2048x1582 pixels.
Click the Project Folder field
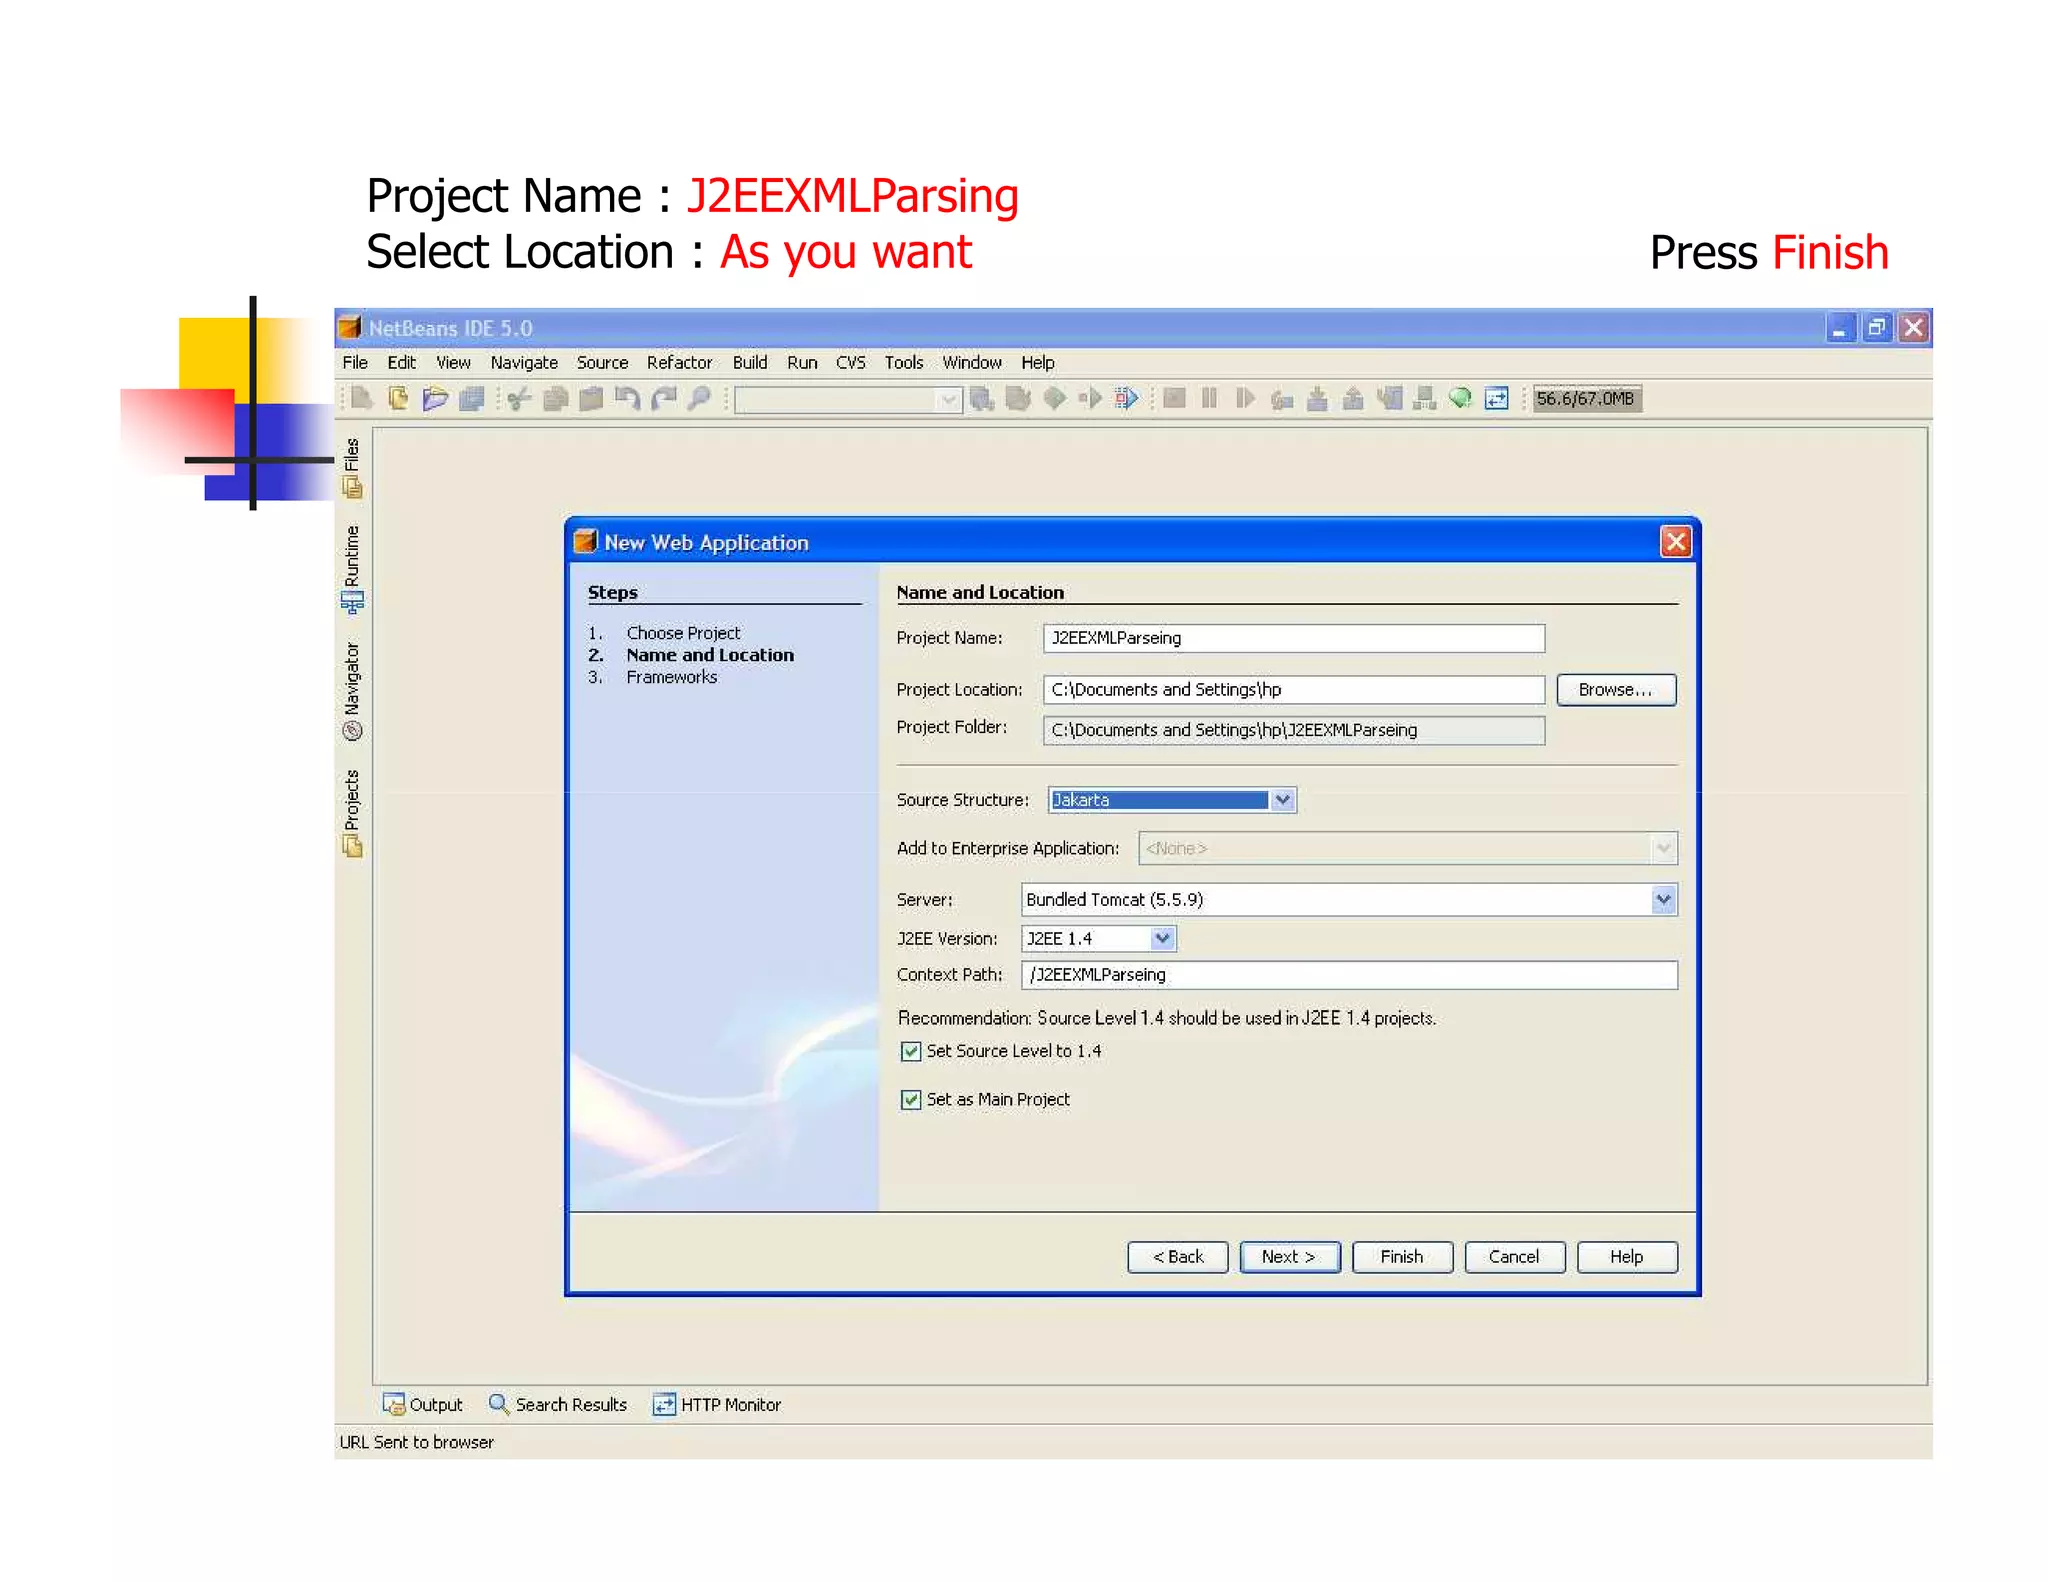click(x=1294, y=730)
